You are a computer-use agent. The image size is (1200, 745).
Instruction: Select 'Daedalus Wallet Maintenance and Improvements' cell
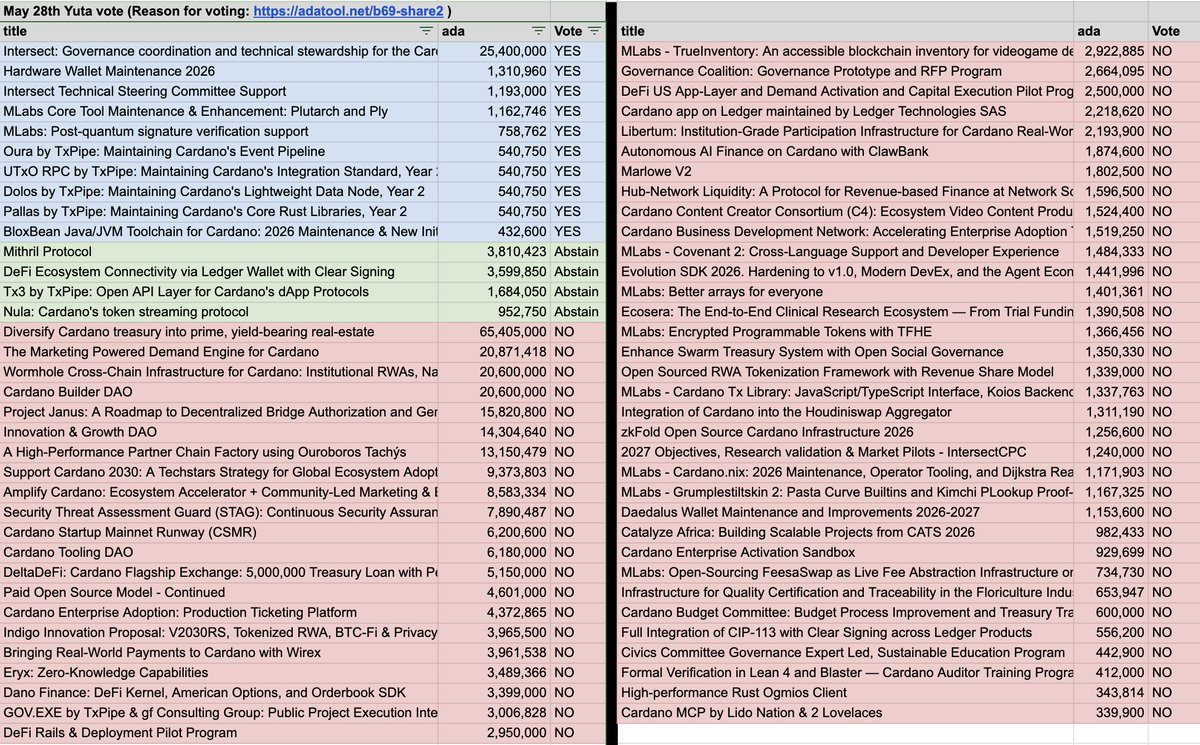[848, 512]
